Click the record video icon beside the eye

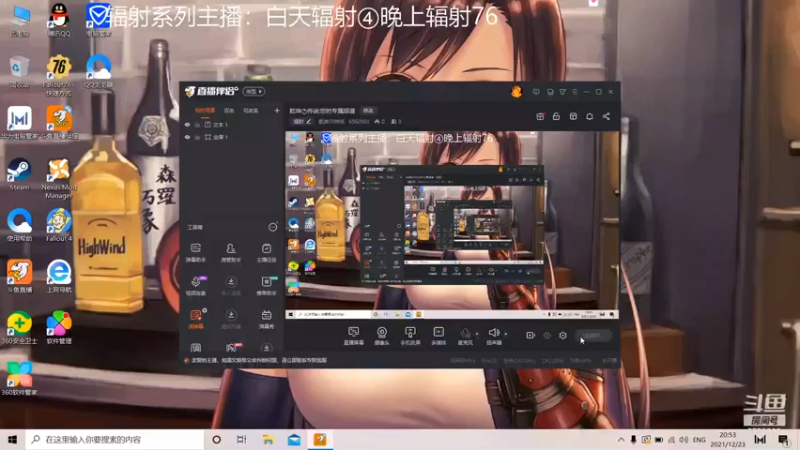(530, 335)
